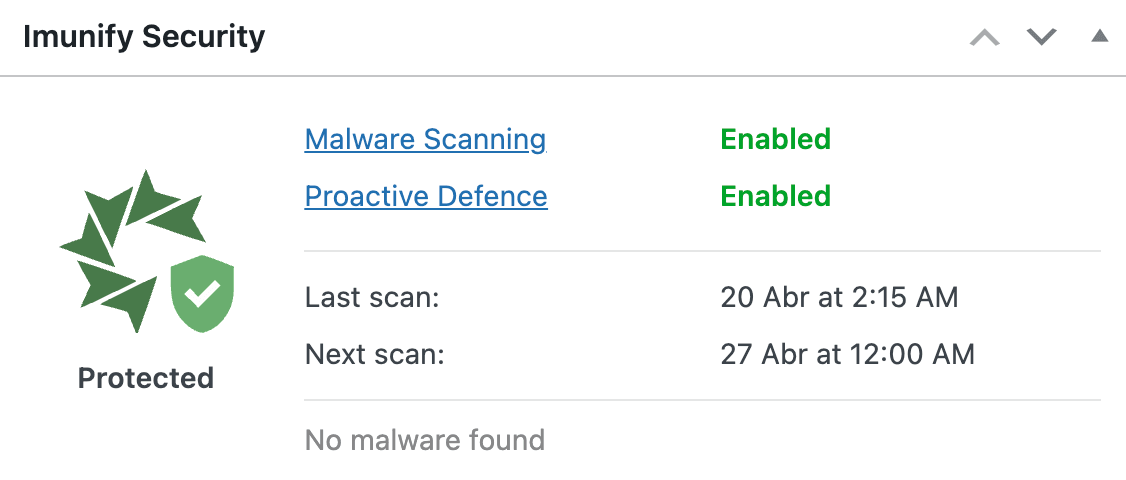Open the Proactive Defence link
Screen dimensions: 1126x480
(426, 196)
